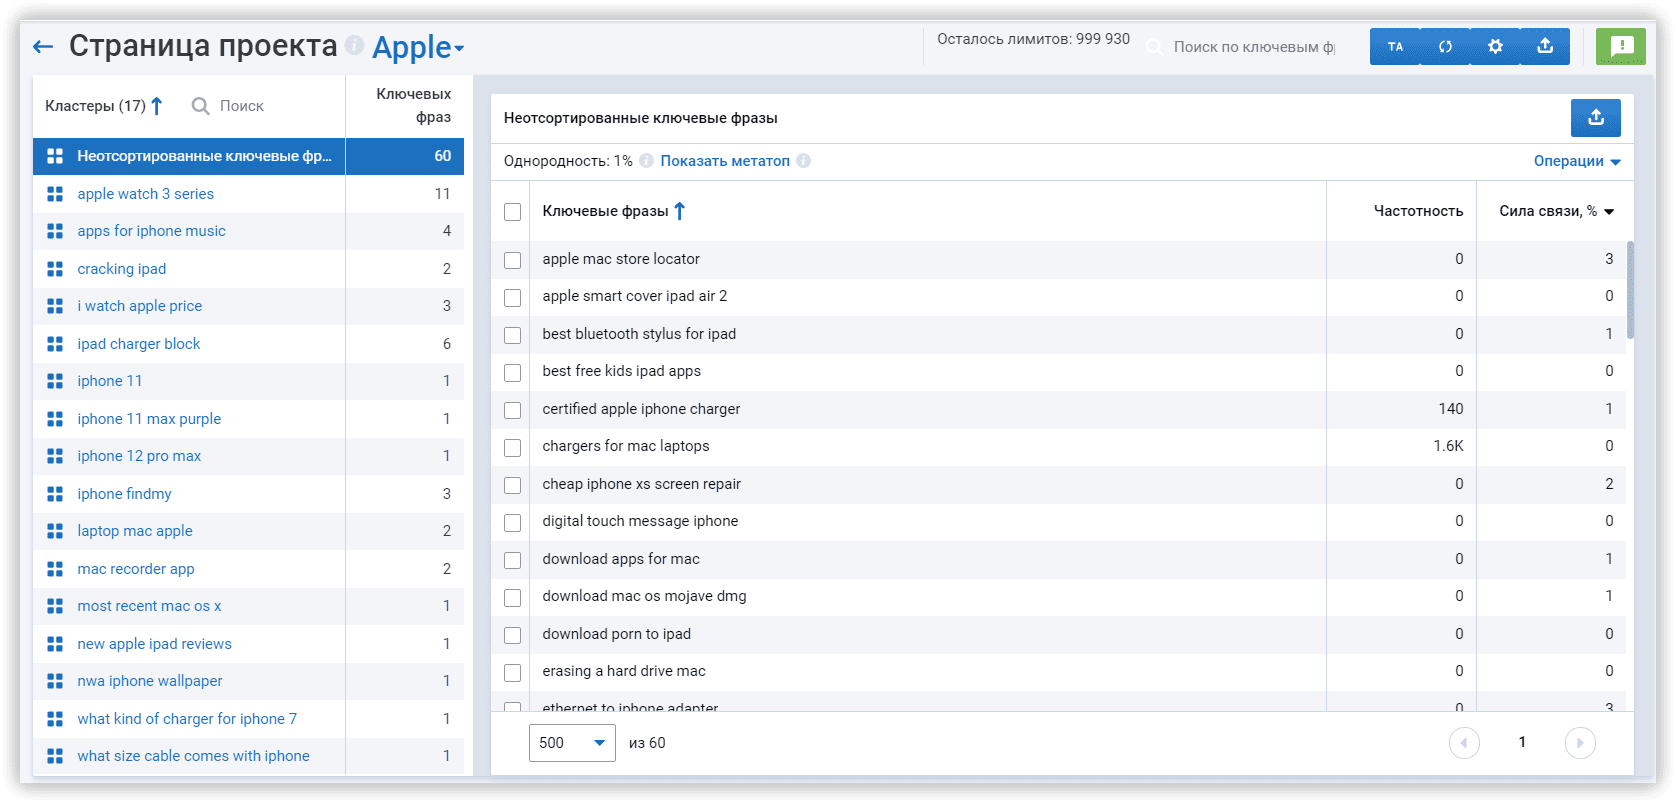1676x803 pixels.
Task: Sort clusters using the arrow beside Кластеры
Action: 156,106
